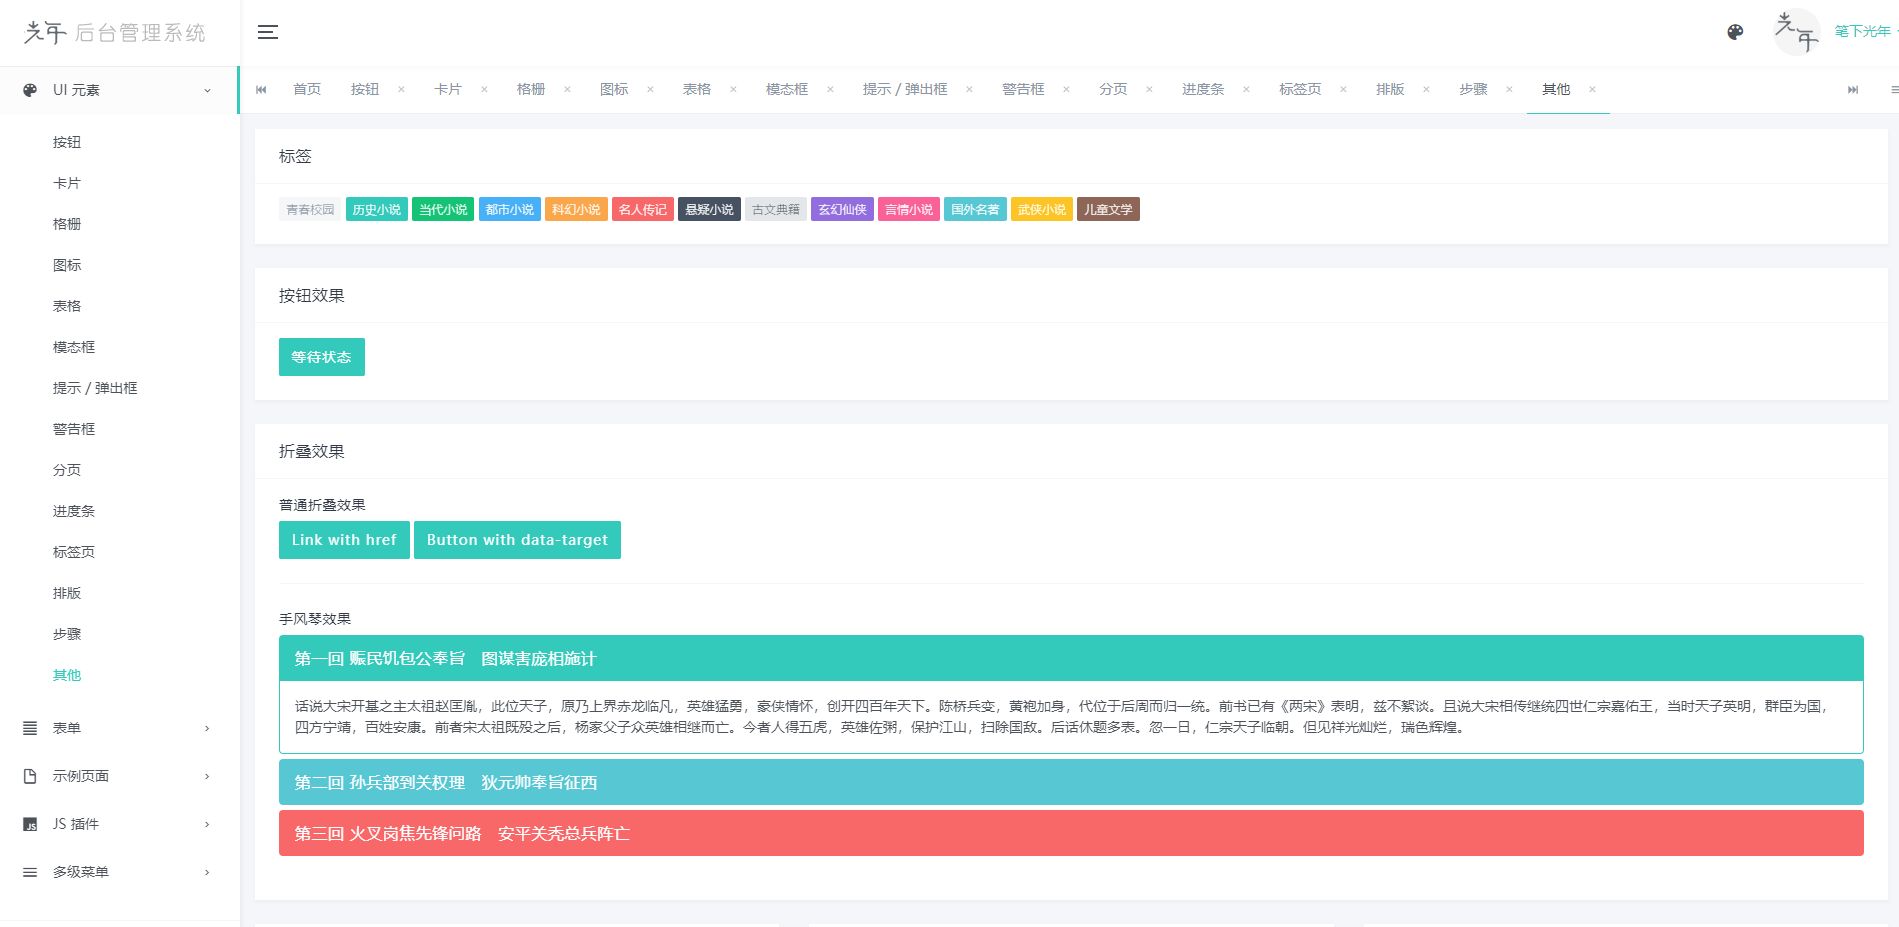The height and width of the screenshot is (927, 1899).
Task: Click the JS 插件 icon in sidebar
Action: (x=30, y=824)
